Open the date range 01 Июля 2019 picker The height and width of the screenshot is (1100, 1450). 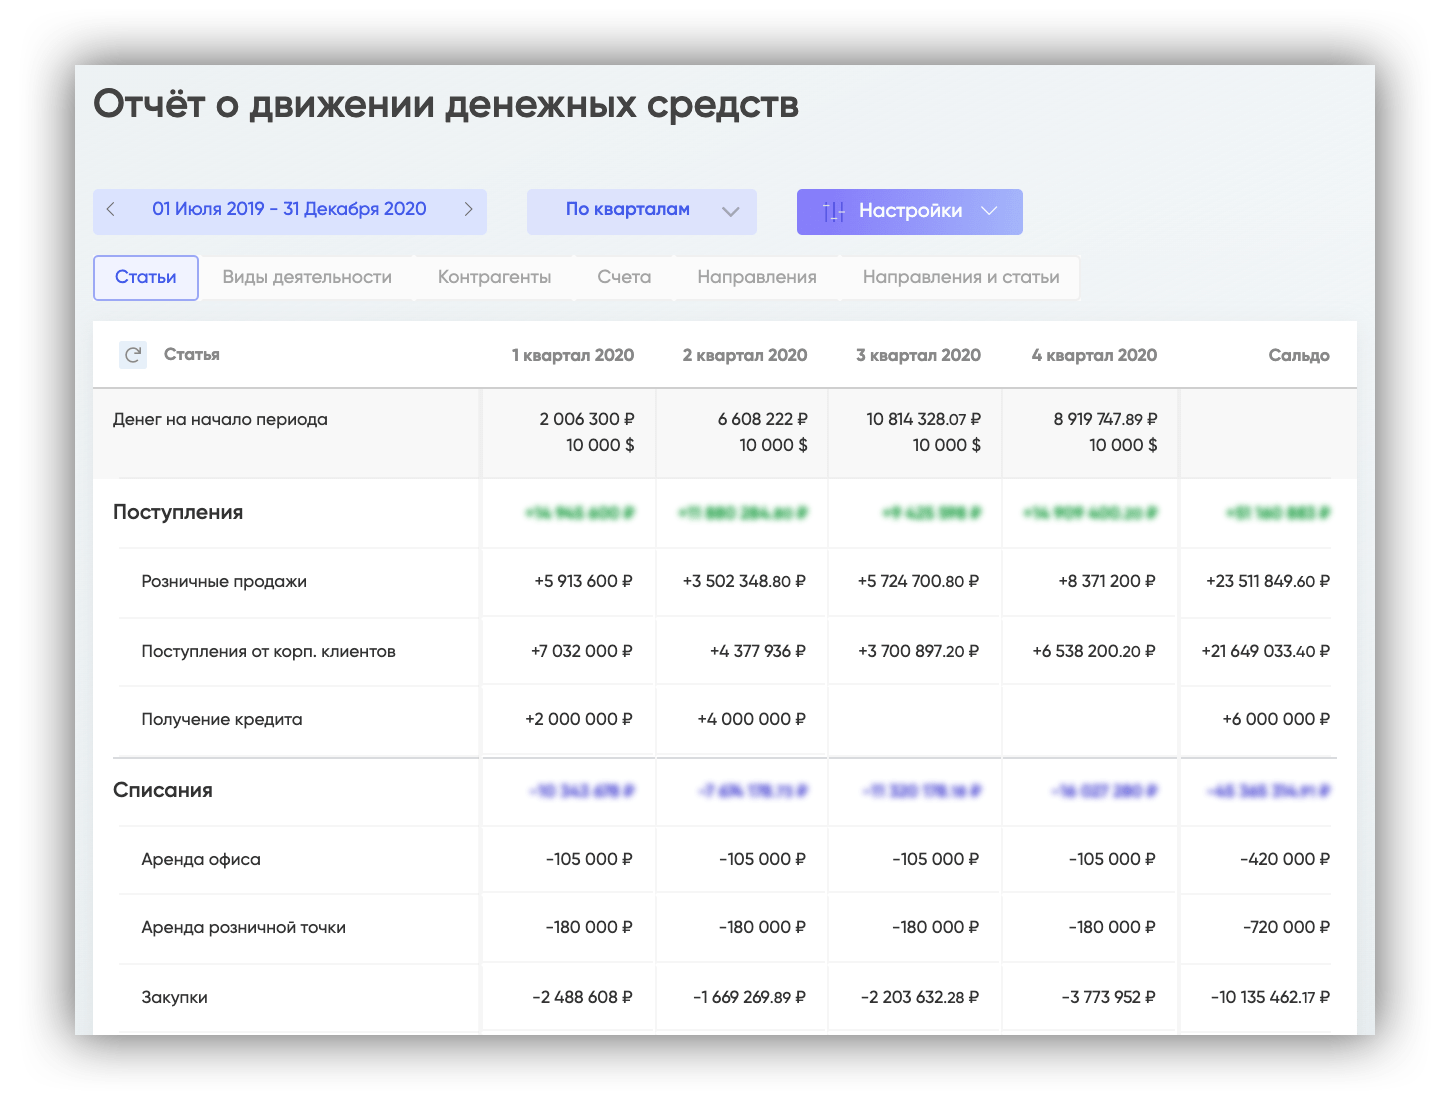pos(289,210)
